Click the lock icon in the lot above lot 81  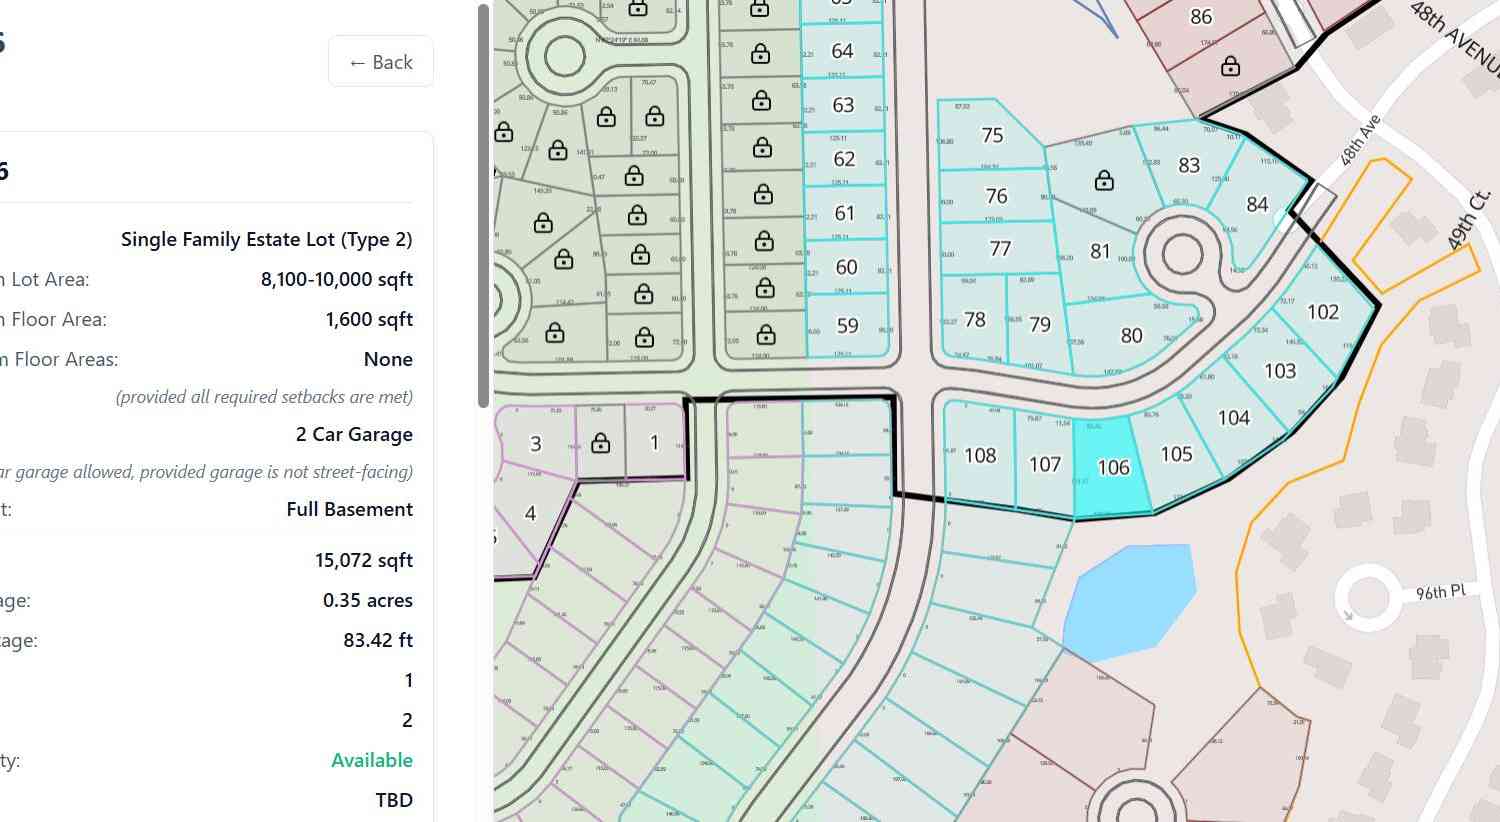(x=1104, y=180)
